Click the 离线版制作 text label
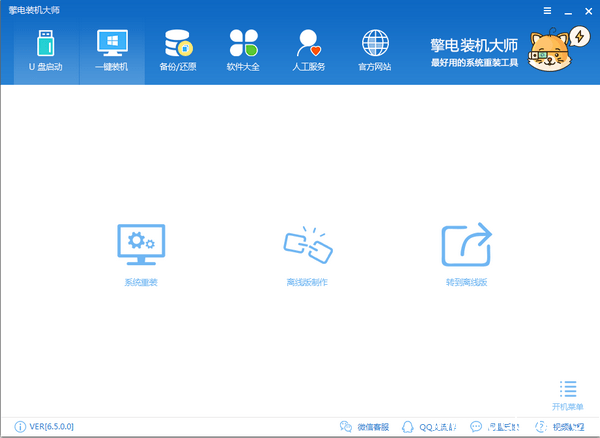This screenshot has width=600, height=438. coord(306,283)
